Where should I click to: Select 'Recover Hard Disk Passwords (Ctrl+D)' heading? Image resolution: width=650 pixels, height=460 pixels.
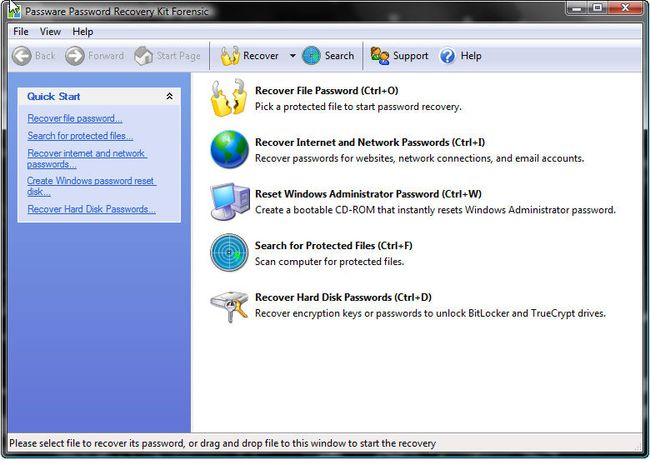343,298
